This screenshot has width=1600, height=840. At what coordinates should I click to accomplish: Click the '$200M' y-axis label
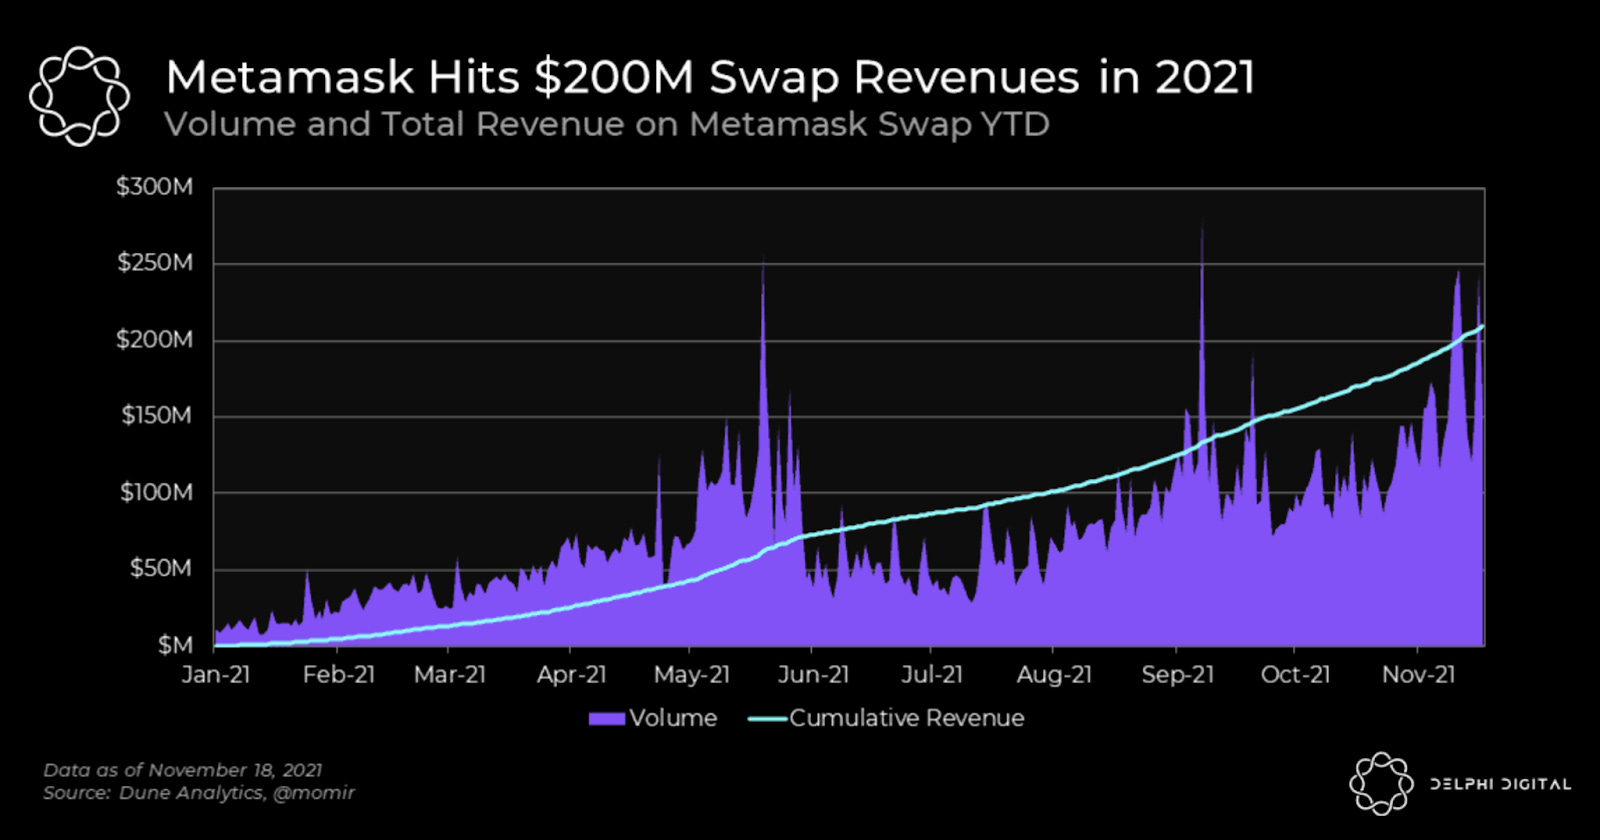pyautogui.click(x=154, y=339)
